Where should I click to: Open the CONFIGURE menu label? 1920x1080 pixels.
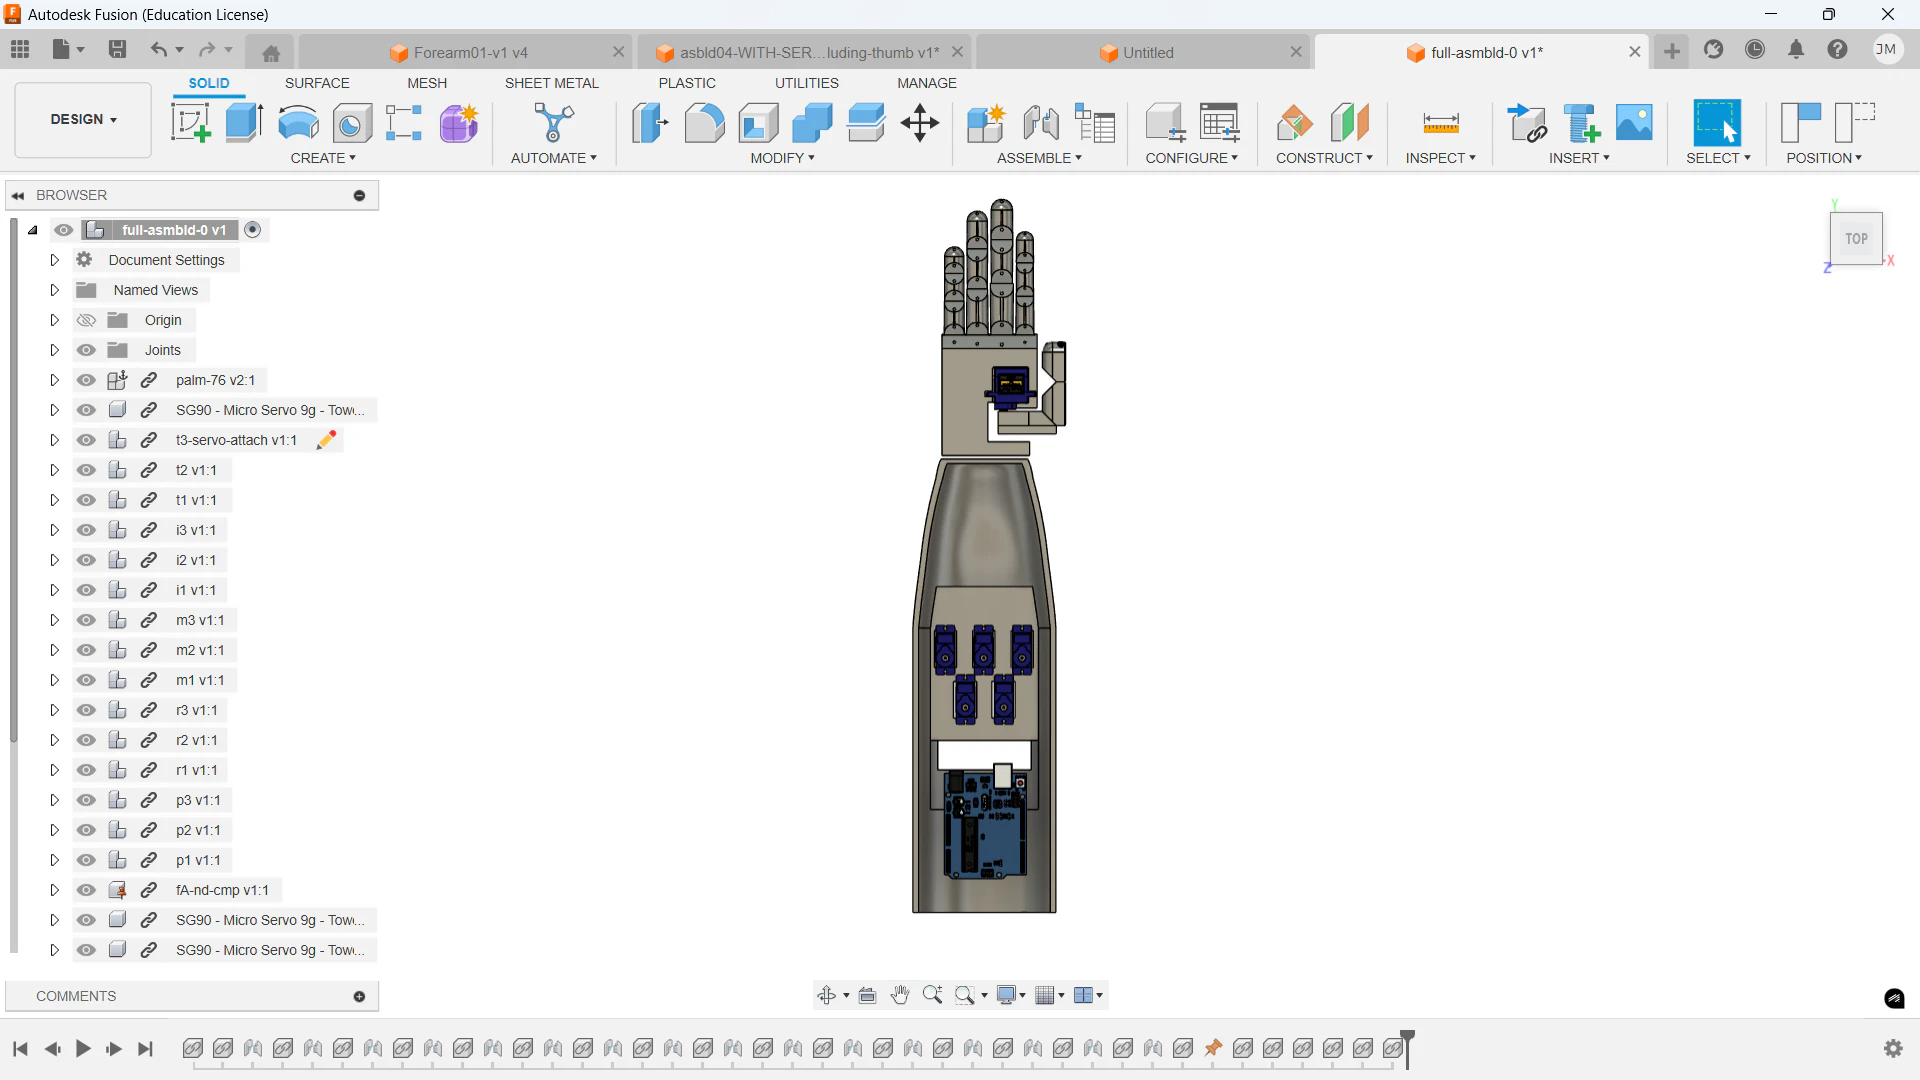pos(1191,158)
